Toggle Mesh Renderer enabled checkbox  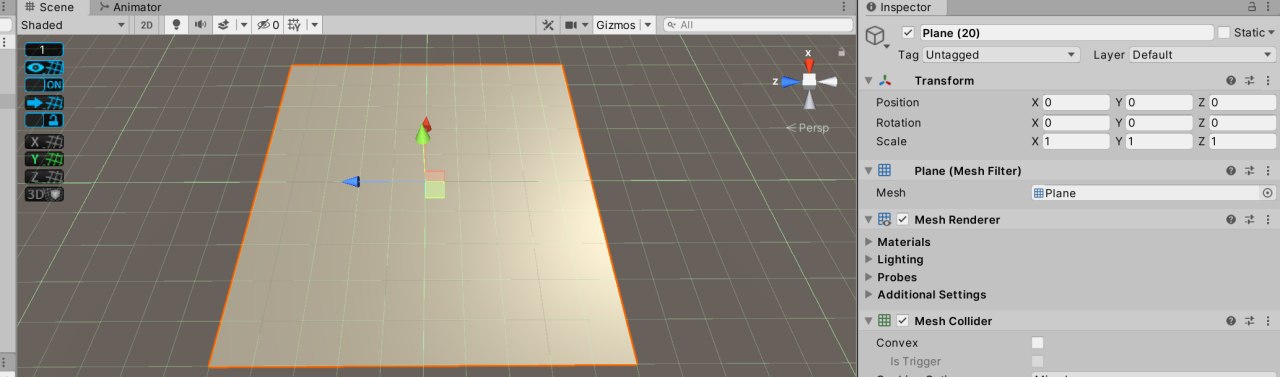point(903,219)
